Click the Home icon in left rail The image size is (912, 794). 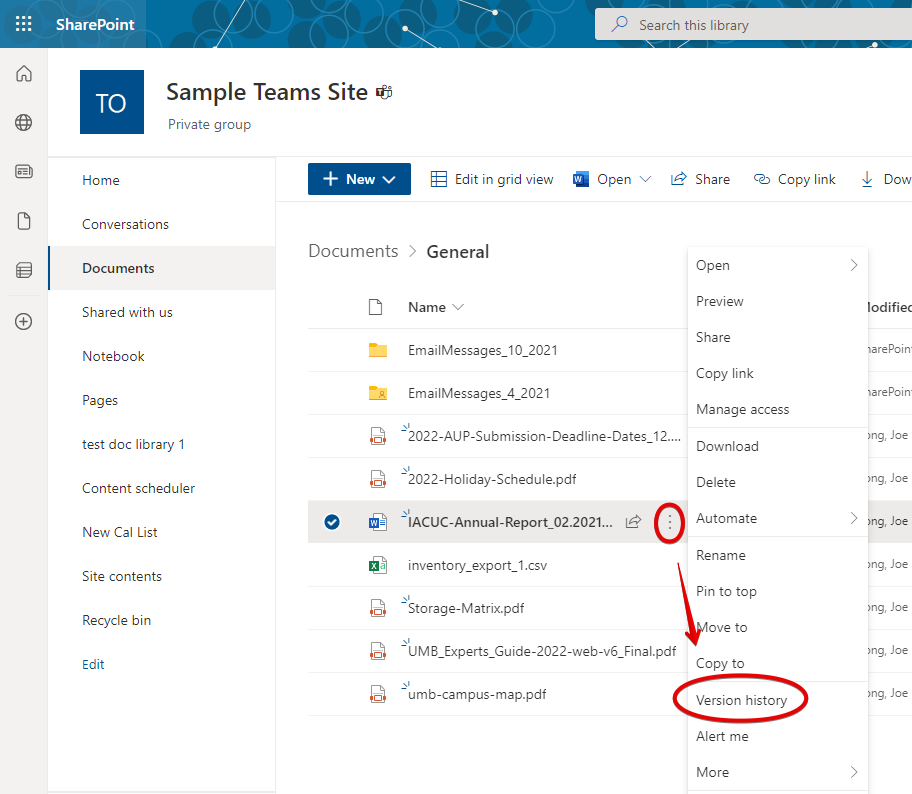[x=24, y=74]
